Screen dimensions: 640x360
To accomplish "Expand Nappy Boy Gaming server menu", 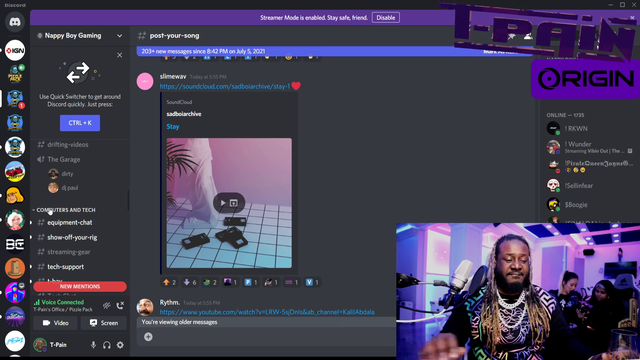I will [x=120, y=36].
